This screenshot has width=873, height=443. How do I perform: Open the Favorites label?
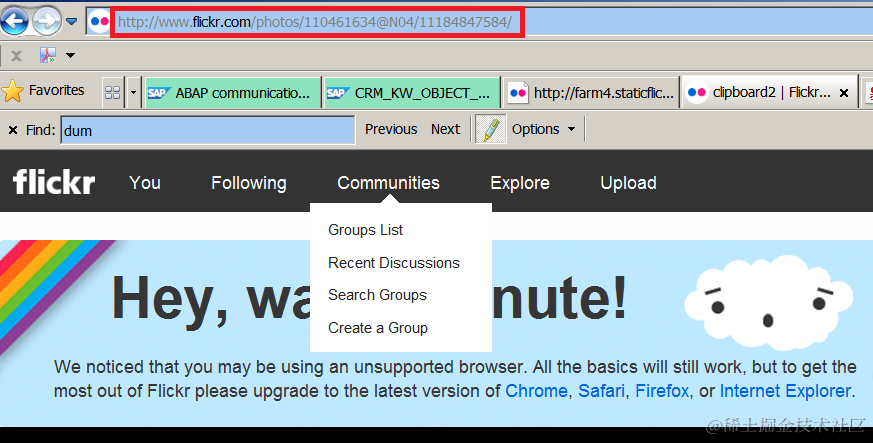pos(56,90)
